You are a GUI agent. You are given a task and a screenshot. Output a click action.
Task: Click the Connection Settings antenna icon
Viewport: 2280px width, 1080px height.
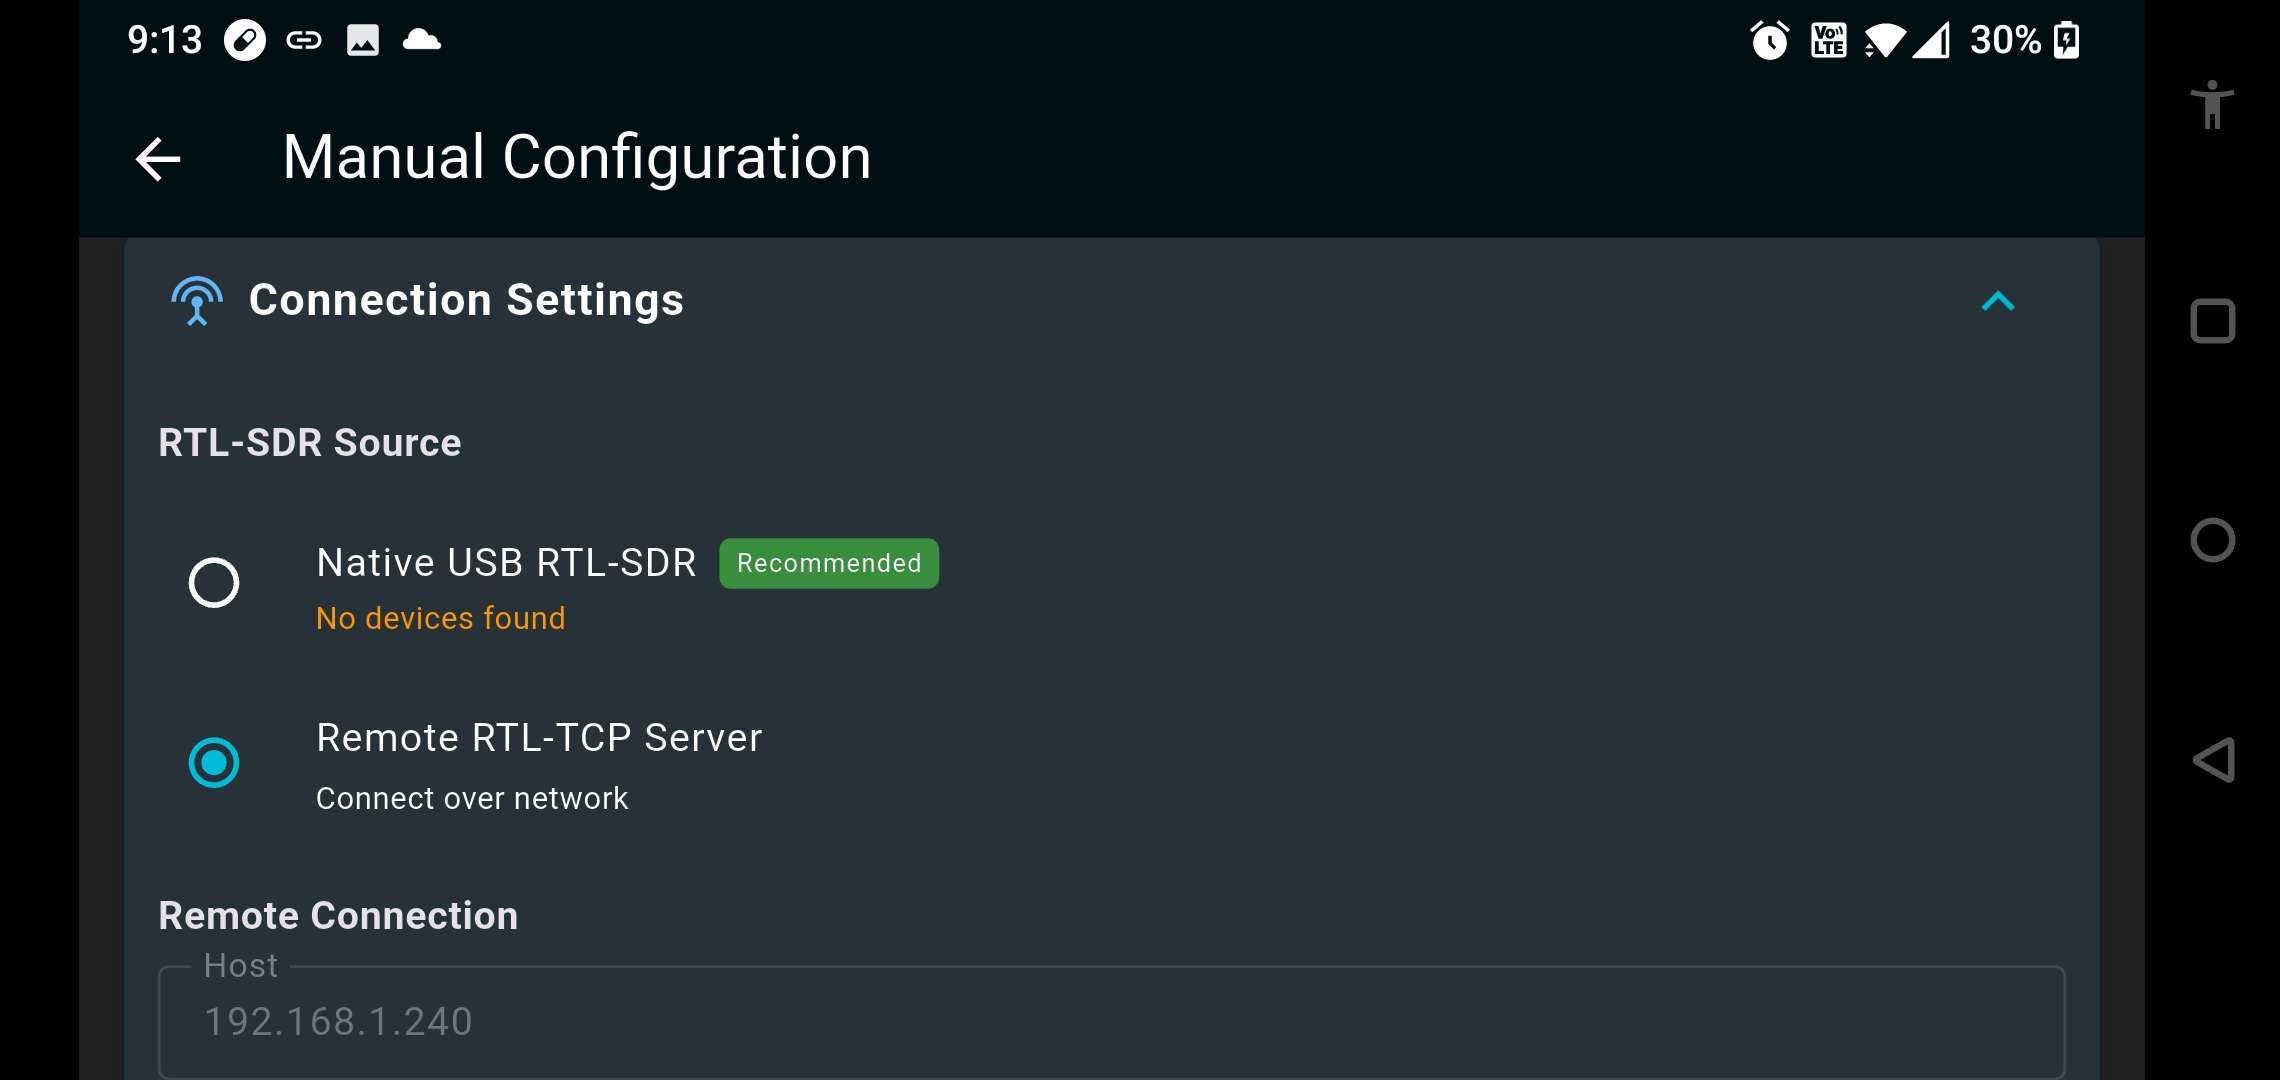(x=197, y=301)
